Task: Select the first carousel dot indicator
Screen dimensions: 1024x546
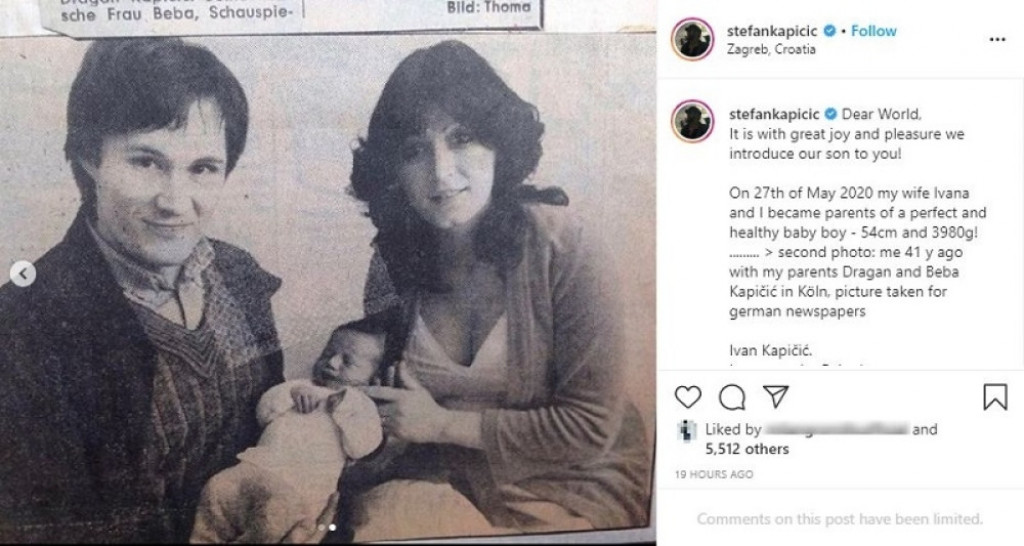Action: click(322, 527)
